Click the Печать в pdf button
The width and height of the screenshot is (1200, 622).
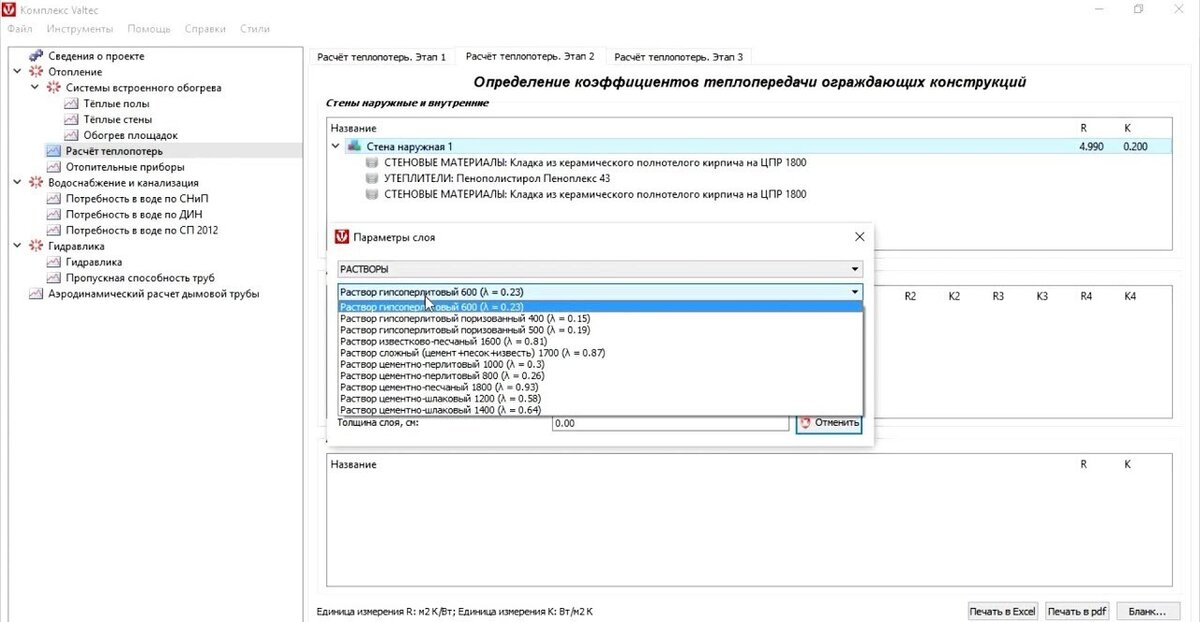click(x=1078, y=611)
